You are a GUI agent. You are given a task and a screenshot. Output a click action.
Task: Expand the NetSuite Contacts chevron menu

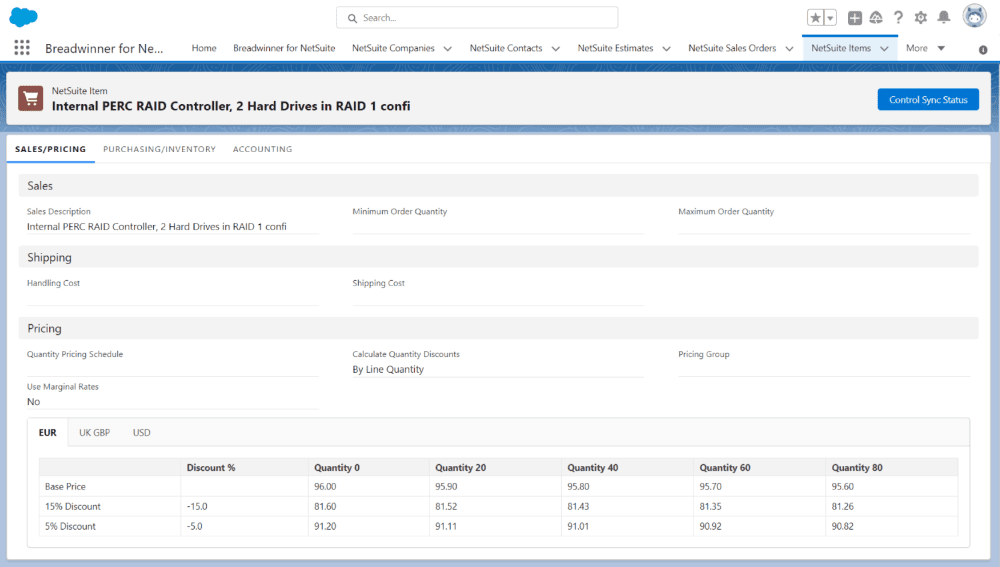click(x=555, y=48)
